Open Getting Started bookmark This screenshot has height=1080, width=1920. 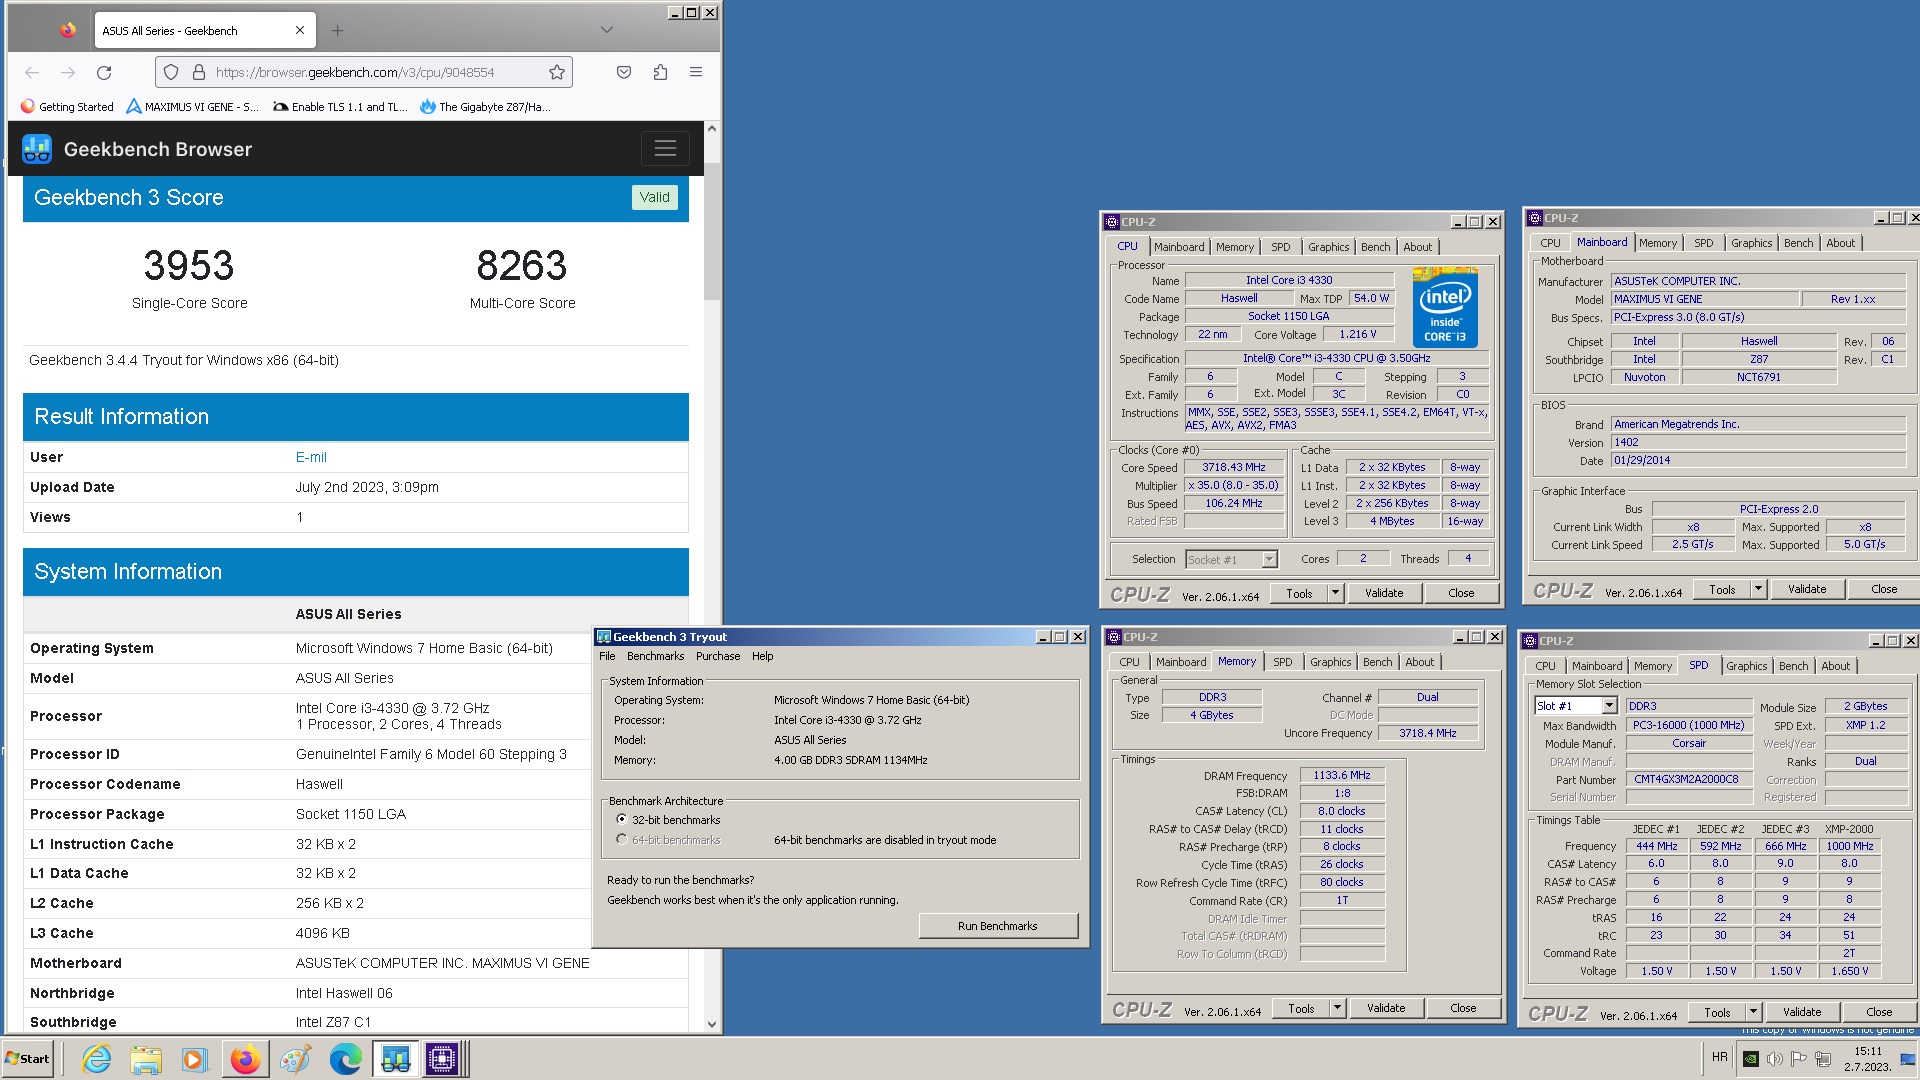click(x=67, y=107)
